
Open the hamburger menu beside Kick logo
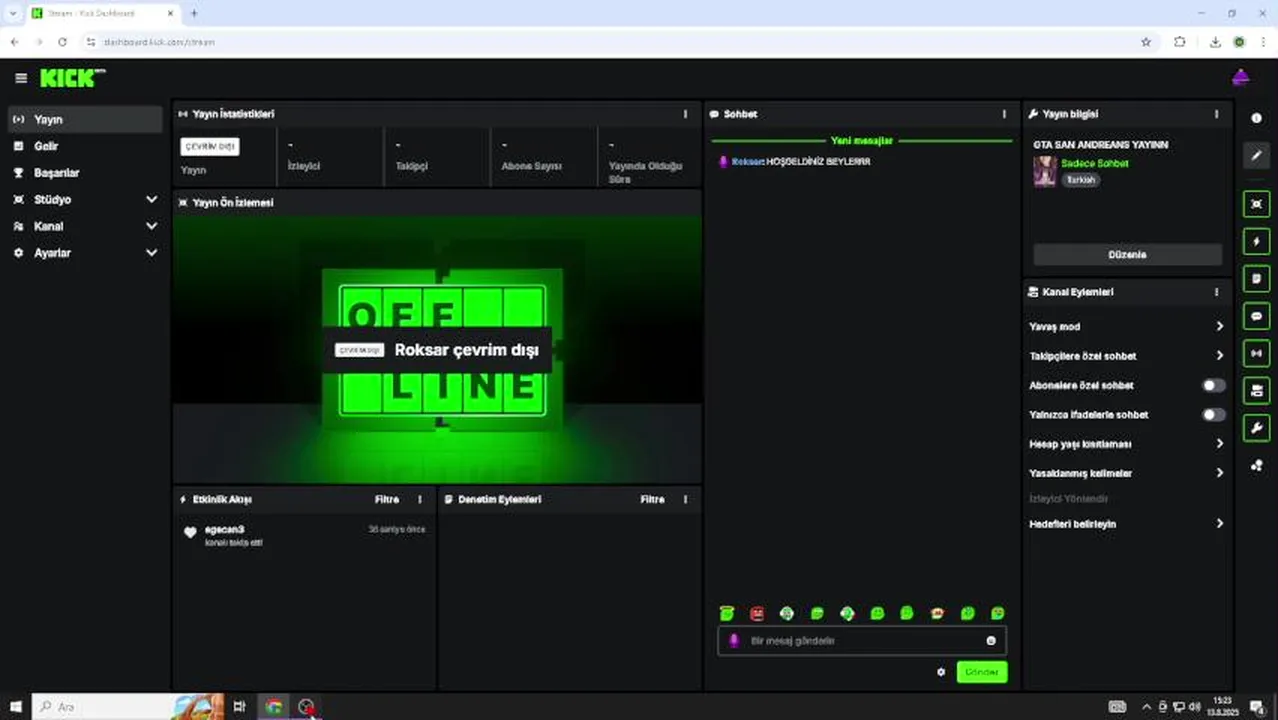tap(21, 78)
